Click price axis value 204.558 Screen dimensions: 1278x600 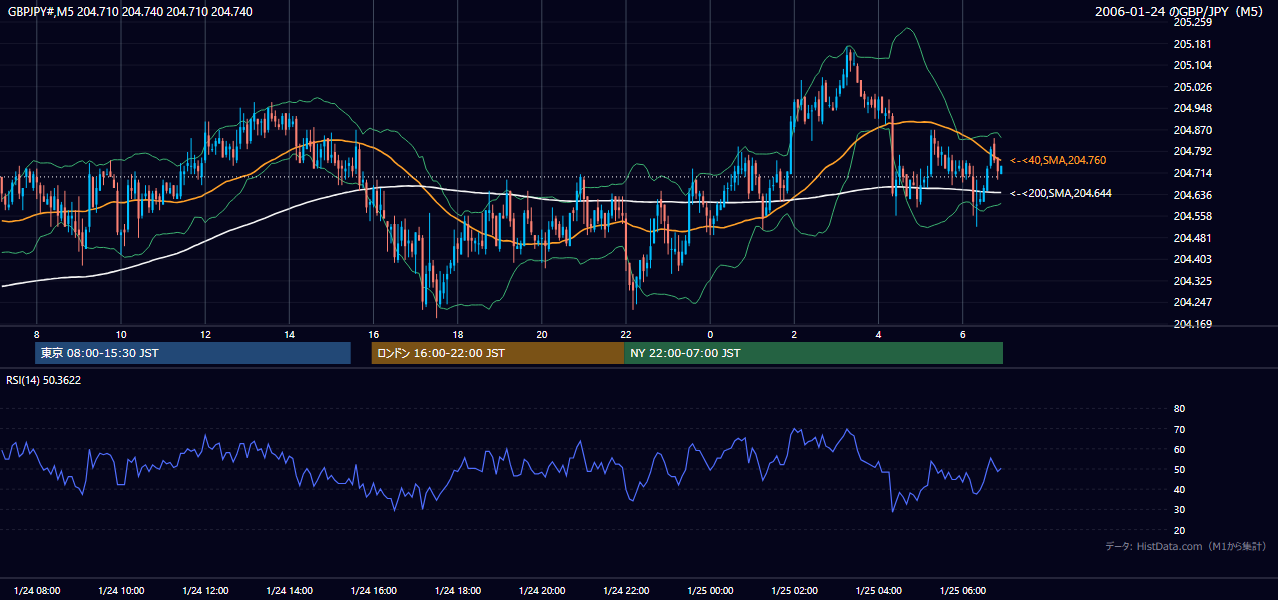click(x=1192, y=216)
